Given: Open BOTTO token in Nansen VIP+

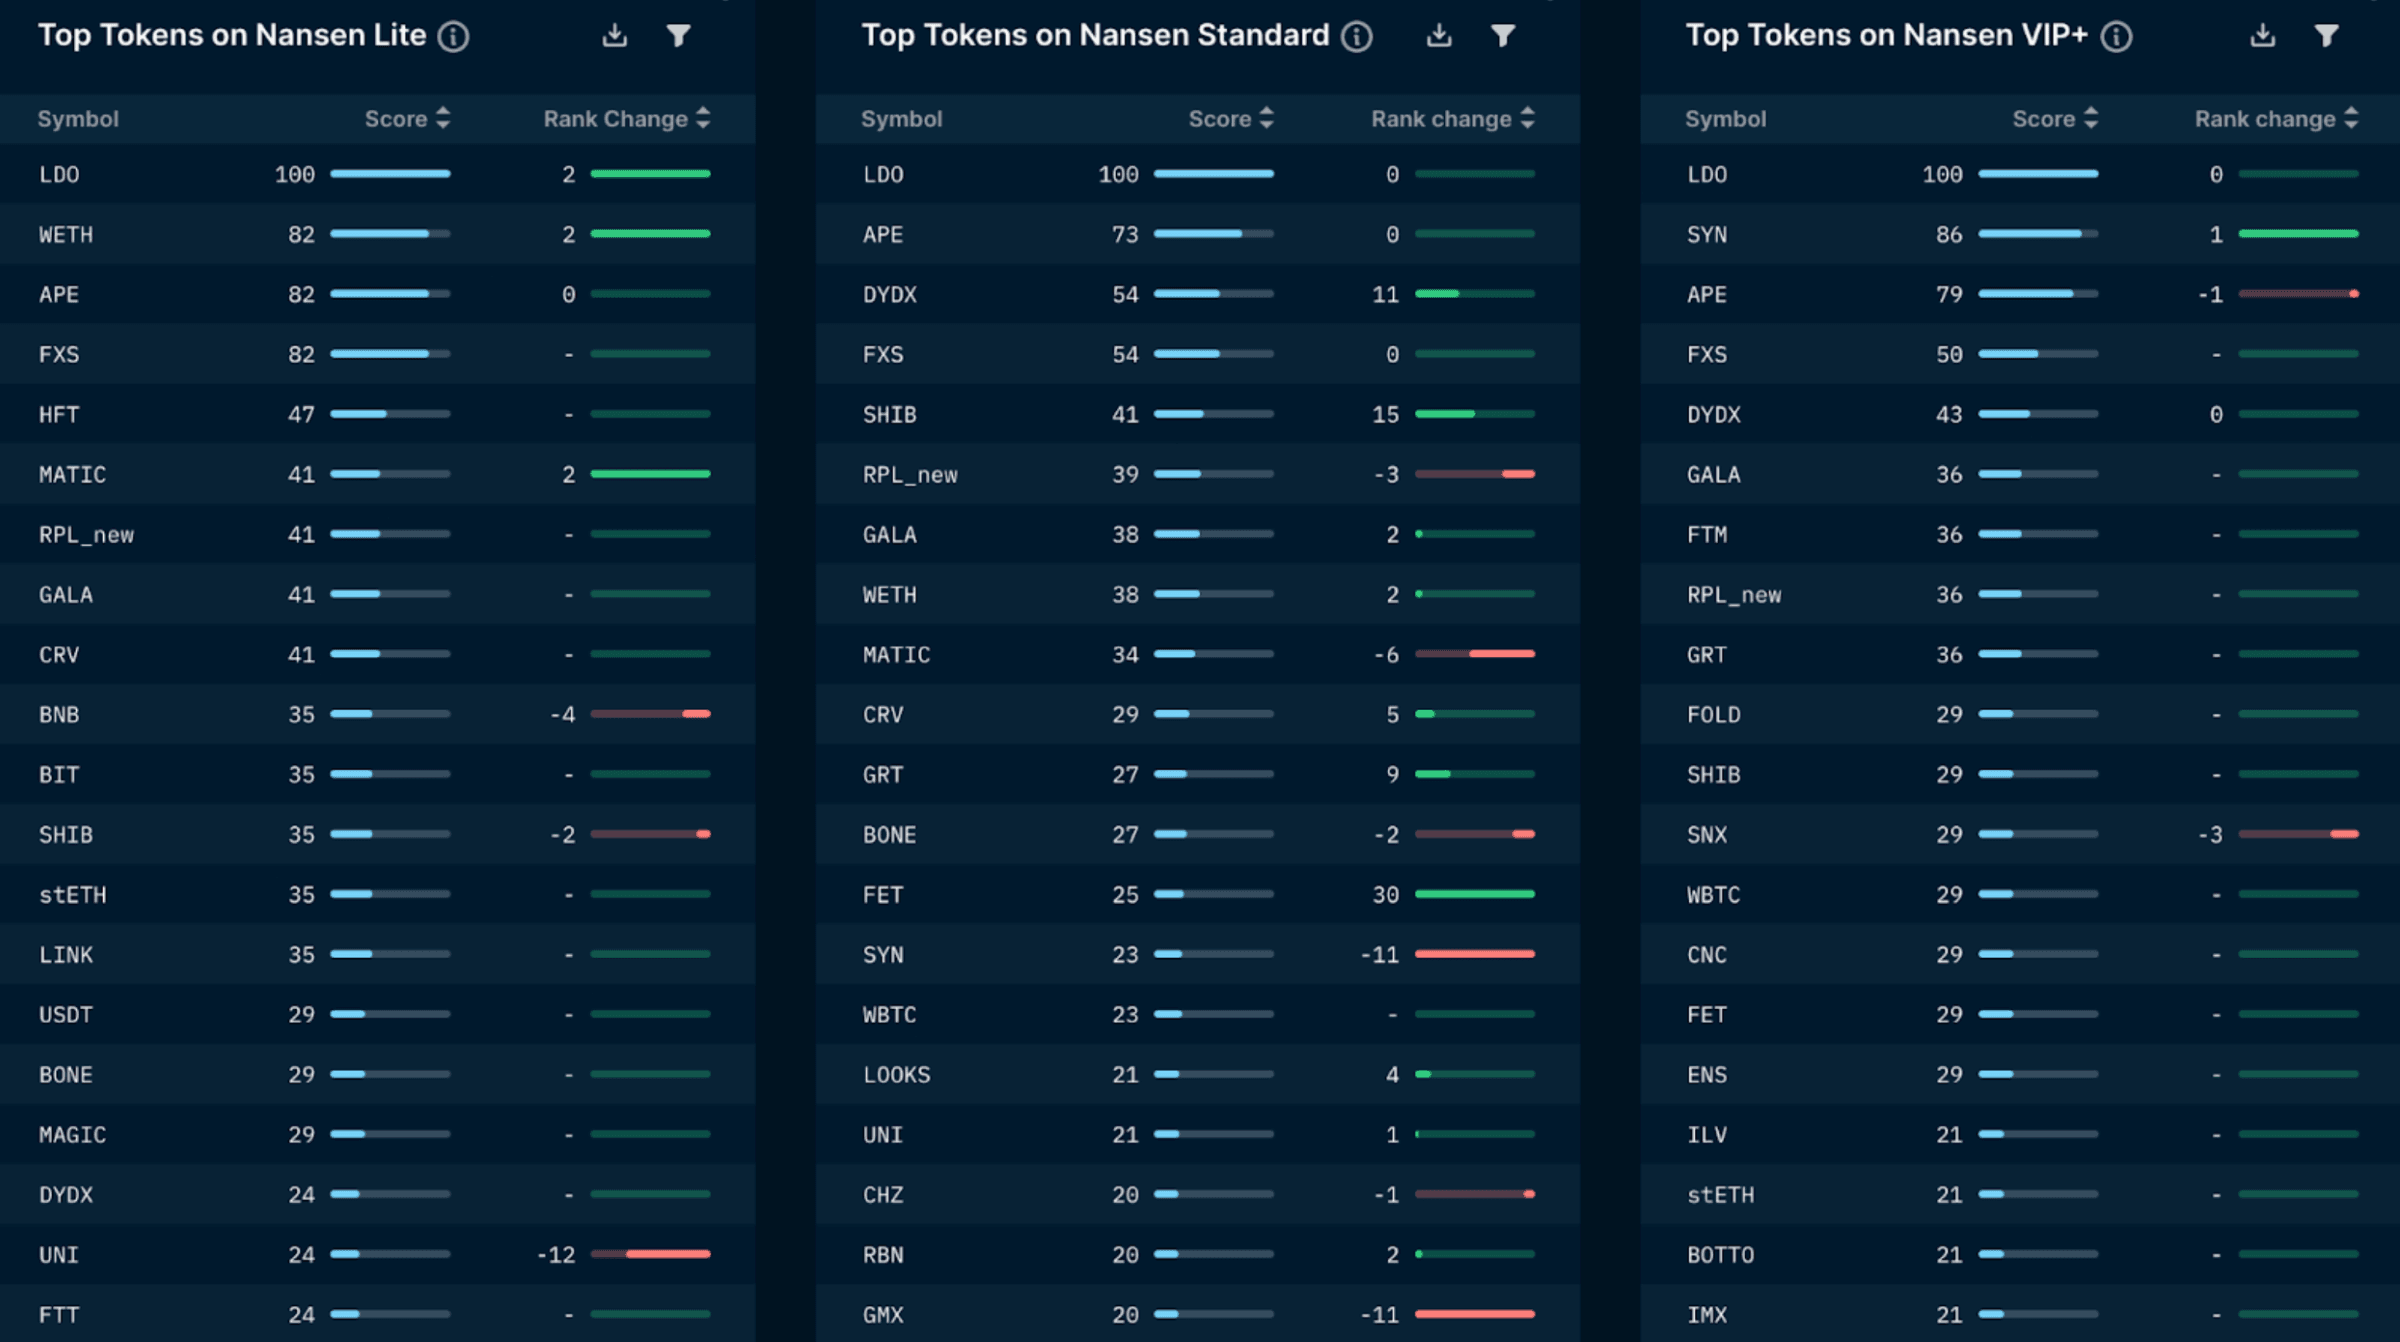Looking at the screenshot, I should click(1721, 1255).
